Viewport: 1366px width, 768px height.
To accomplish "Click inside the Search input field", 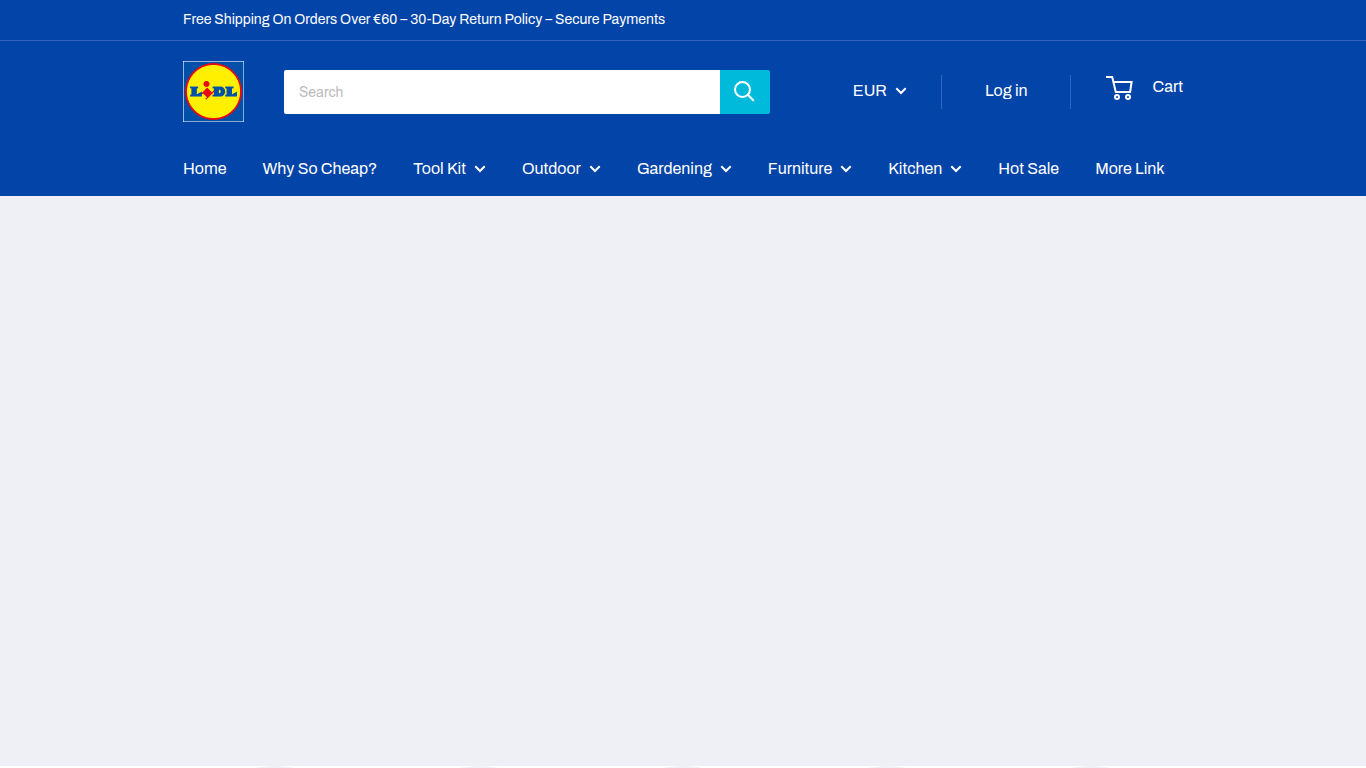I will click(x=502, y=92).
